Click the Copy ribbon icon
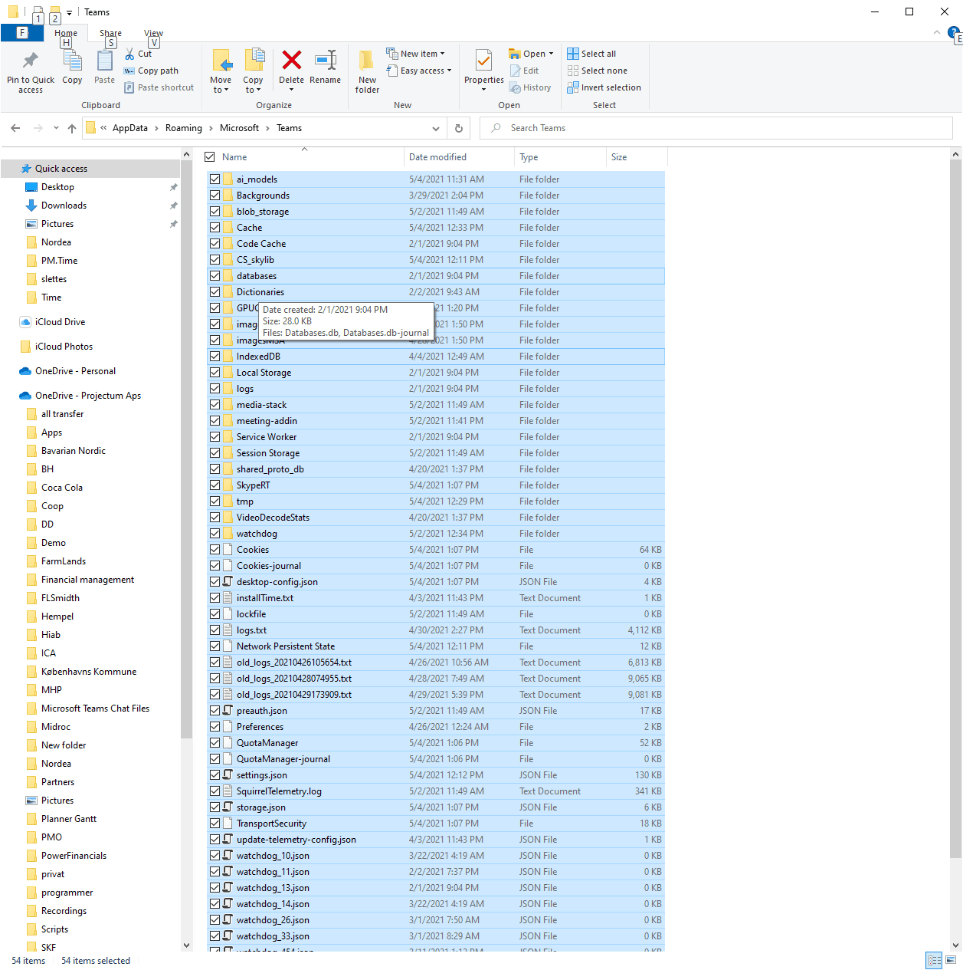 click(x=72, y=61)
